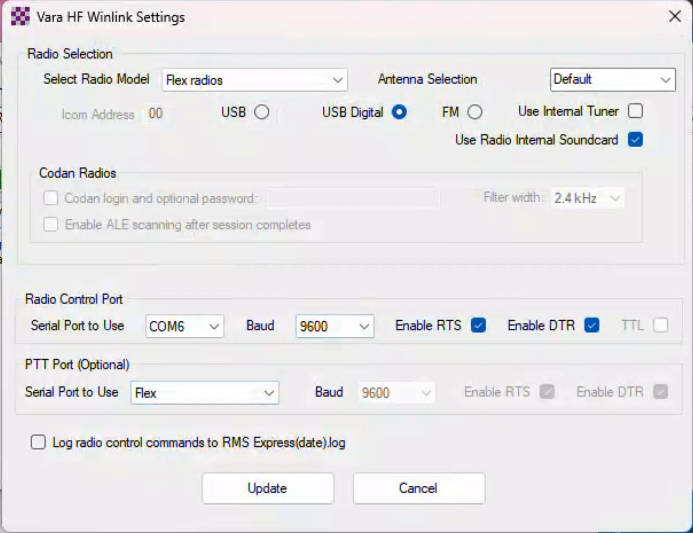Click the Icom Address field
The height and width of the screenshot is (533, 693).
pyautogui.click(x=156, y=114)
